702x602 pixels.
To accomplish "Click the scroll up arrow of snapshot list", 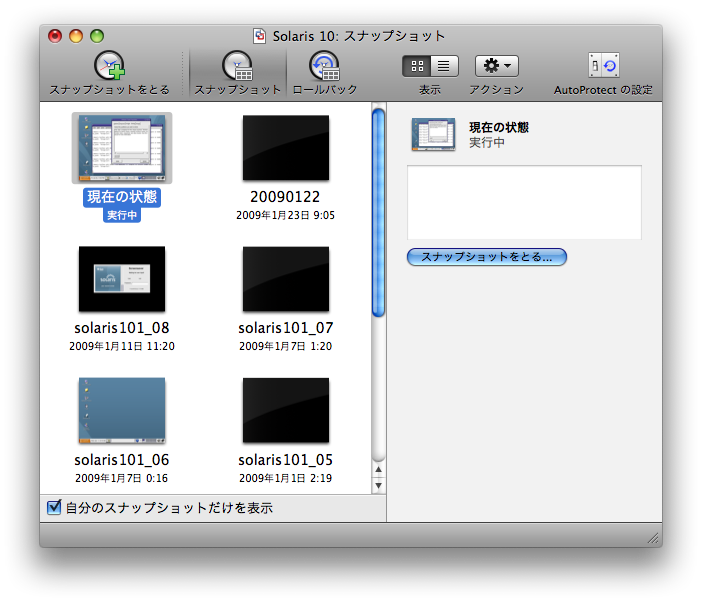I will pos(378,470).
